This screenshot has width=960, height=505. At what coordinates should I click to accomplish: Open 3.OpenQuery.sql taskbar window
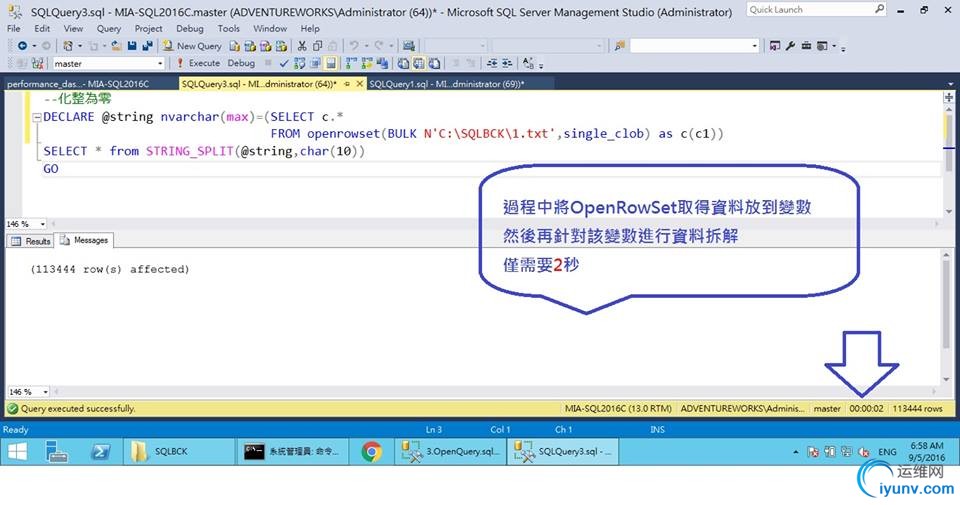coord(451,452)
